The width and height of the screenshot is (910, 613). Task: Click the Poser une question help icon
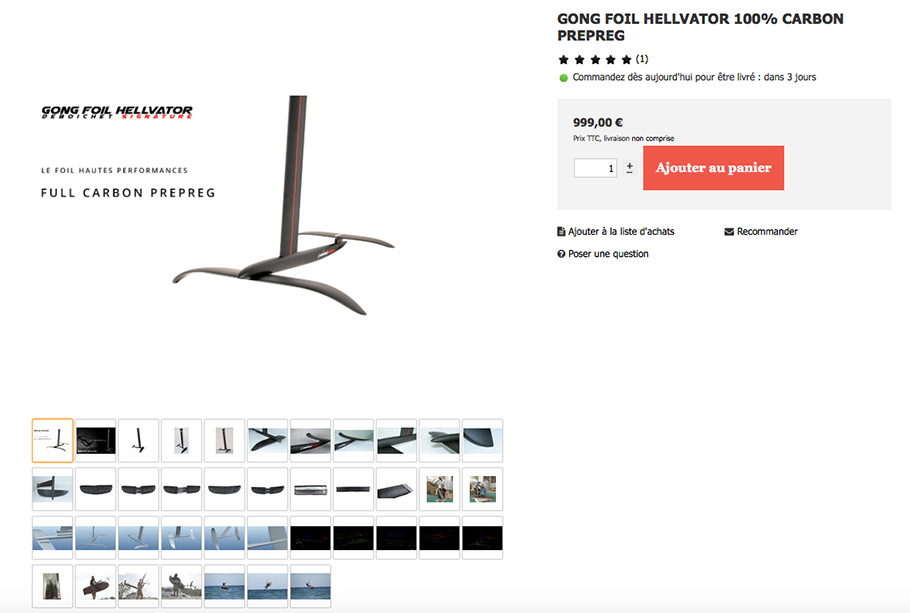pyautogui.click(x=561, y=254)
